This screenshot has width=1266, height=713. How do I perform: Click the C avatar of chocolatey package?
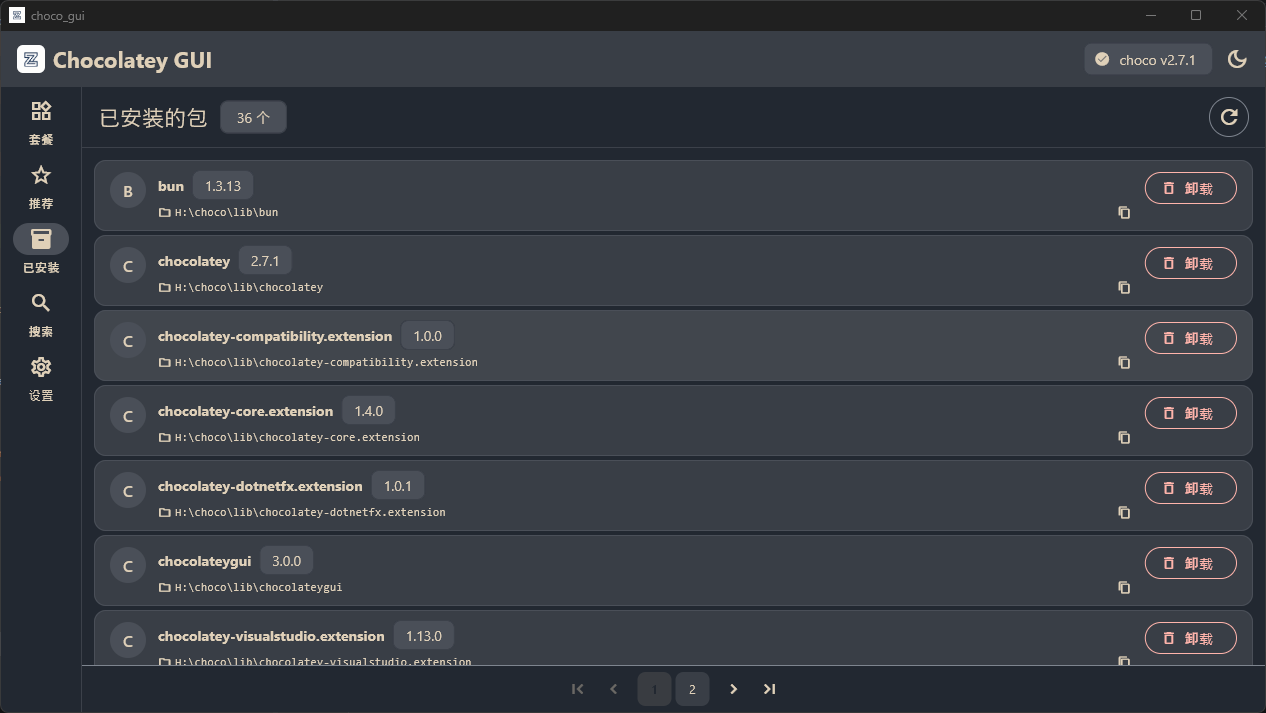[x=128, y=266]
